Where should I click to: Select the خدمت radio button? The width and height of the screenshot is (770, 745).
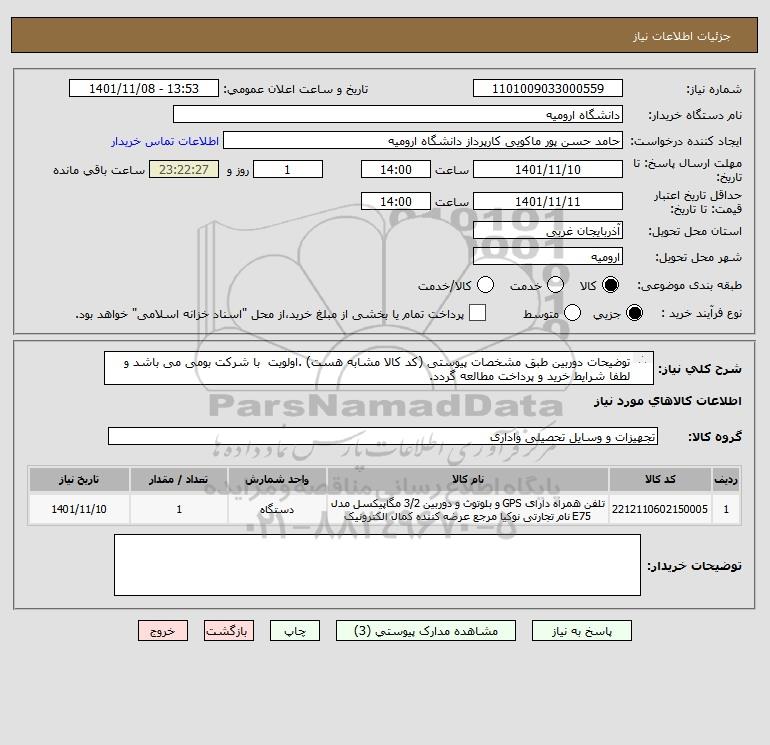coord(555,285)
